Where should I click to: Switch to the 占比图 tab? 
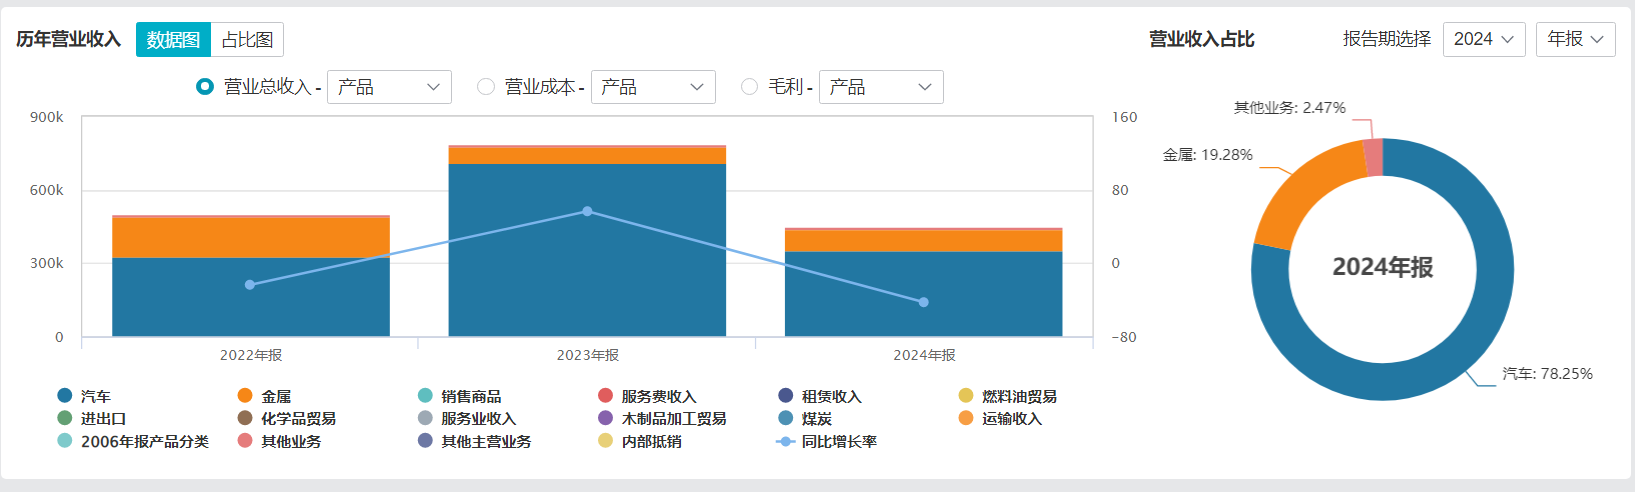pos(247,40)
